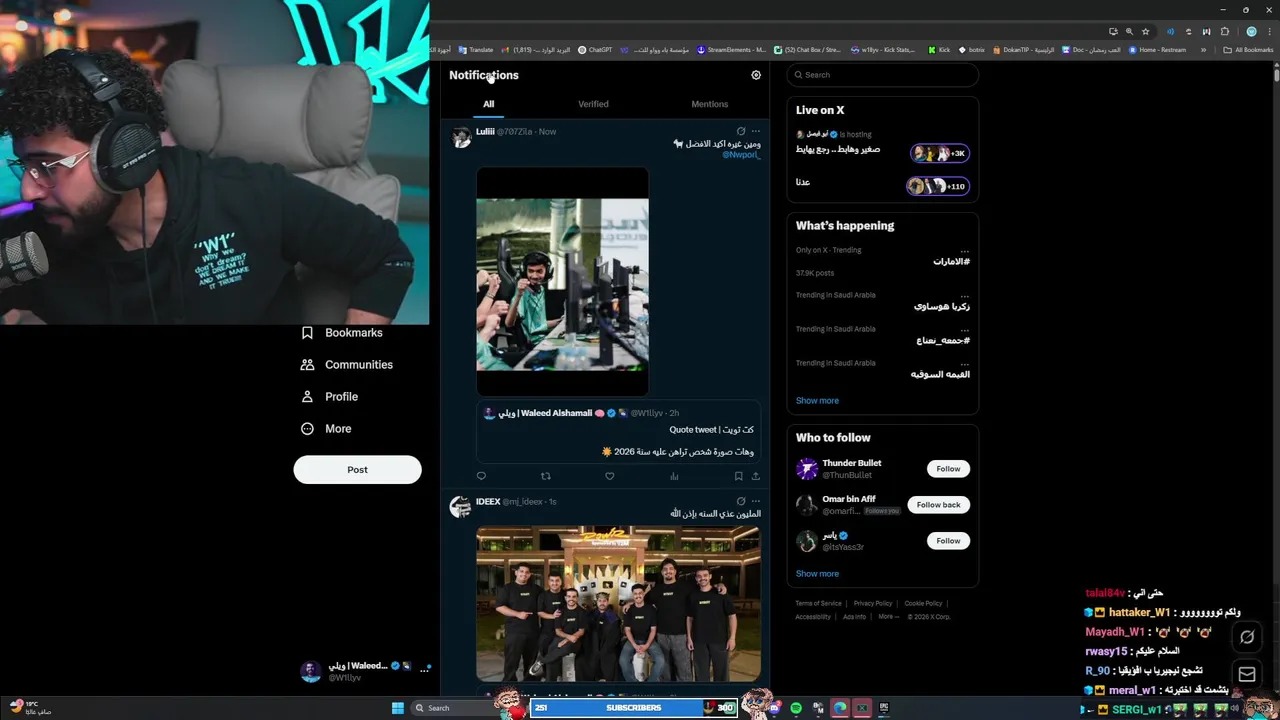This screenshot has height=720, width=1280.
Task: Open the three-dot menu on IDEEX's post
Action: pyautogui.click(x=756, y=501)
